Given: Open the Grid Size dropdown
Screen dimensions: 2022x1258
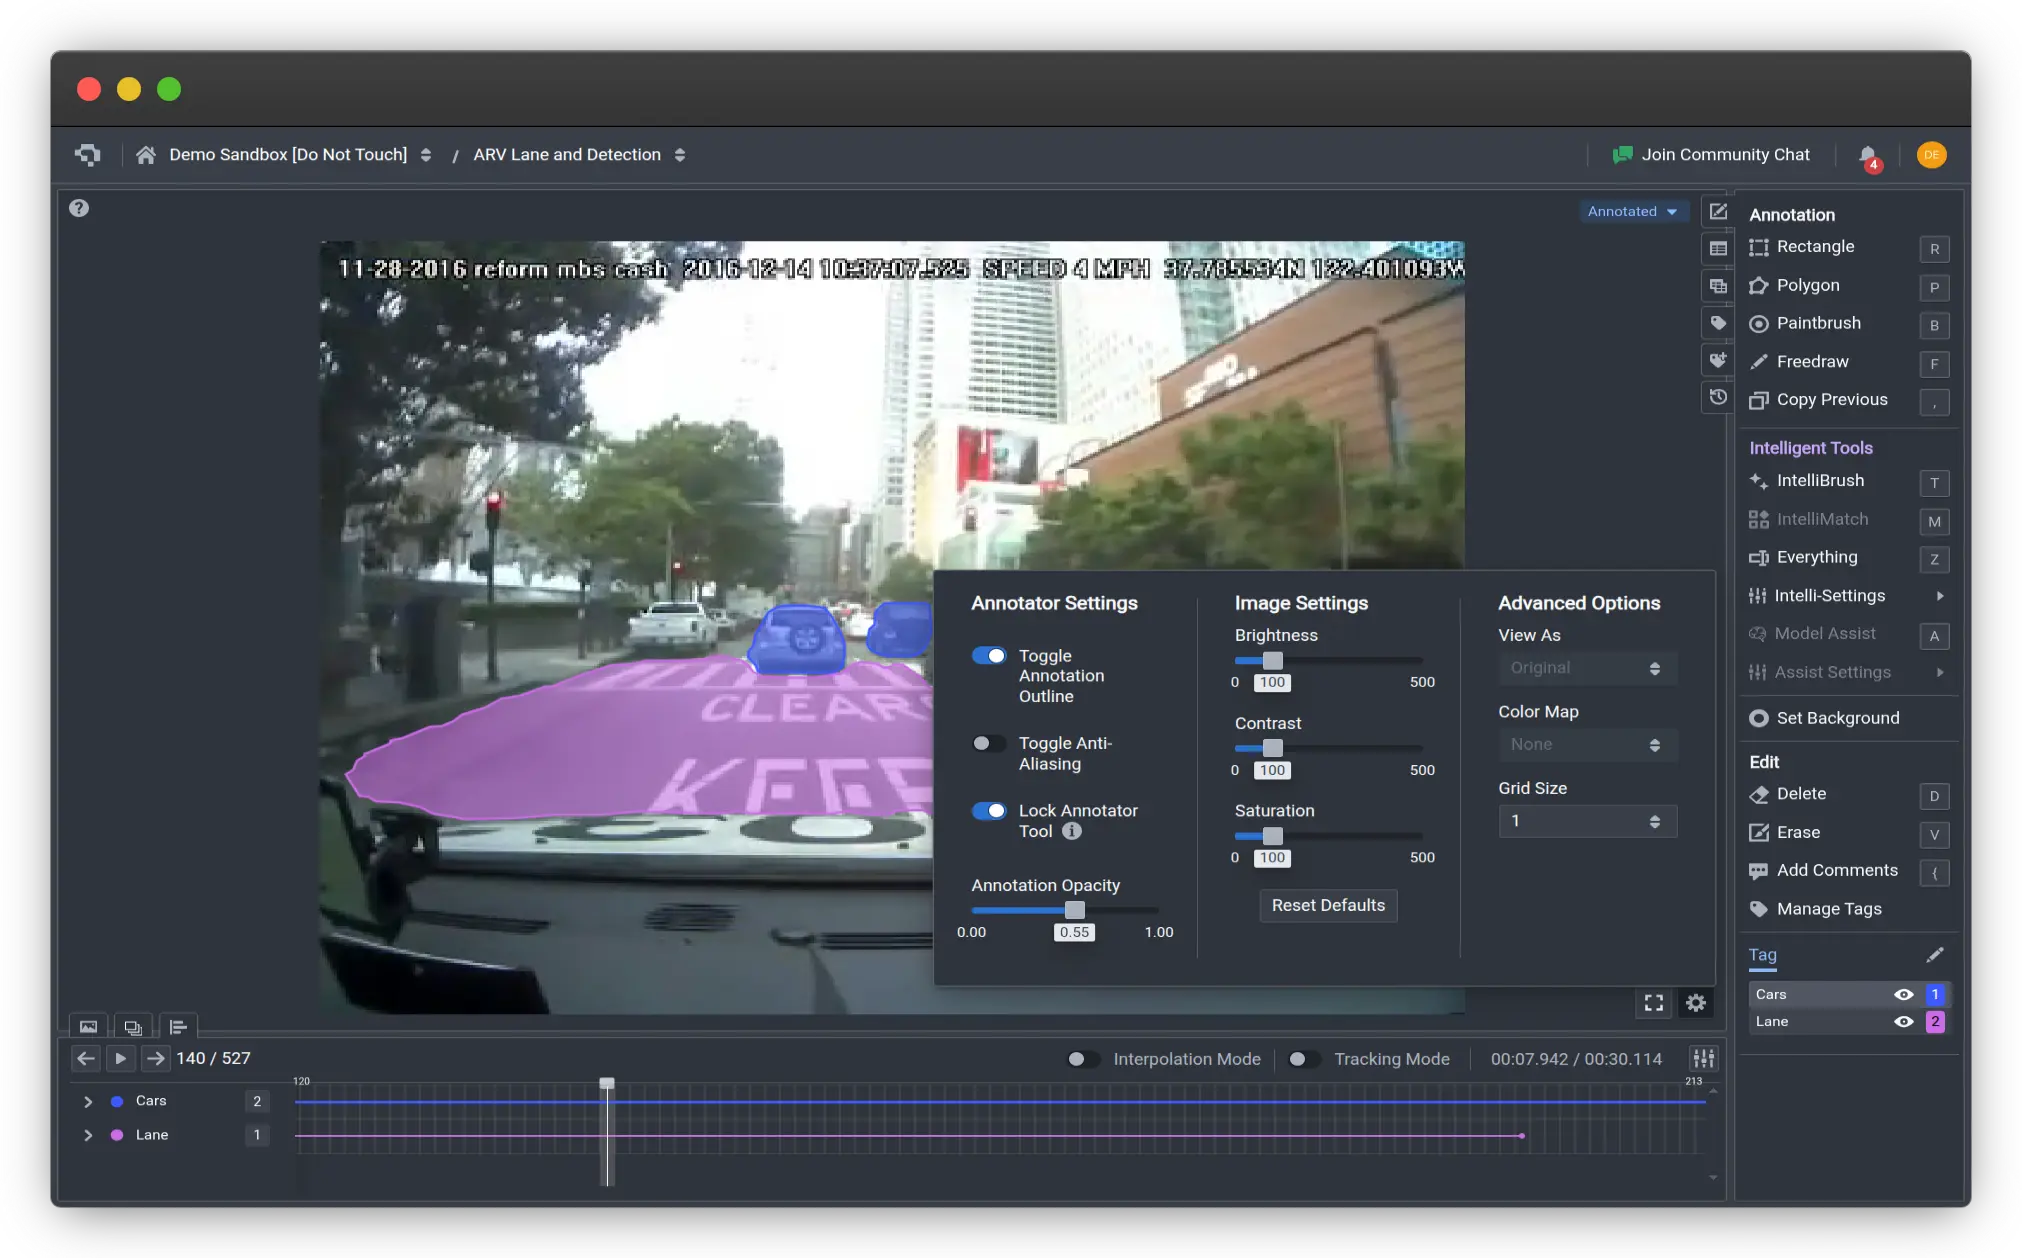Looking at the screenshot, I should [x=1587, y=821].
